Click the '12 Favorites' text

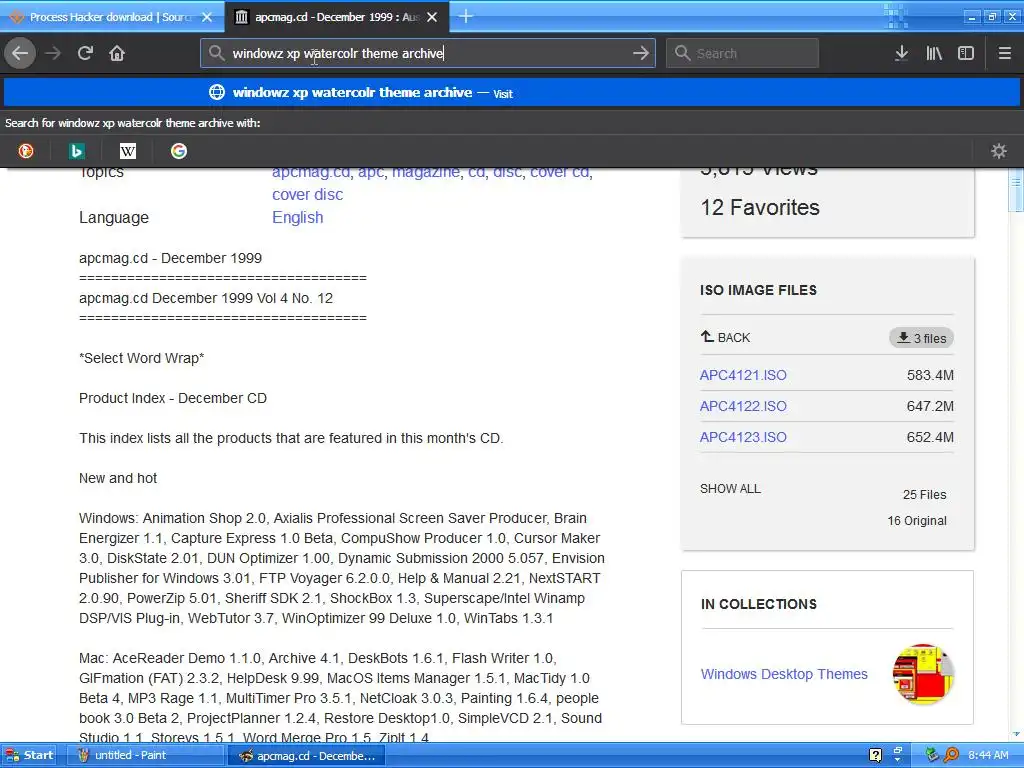point(760,208)
